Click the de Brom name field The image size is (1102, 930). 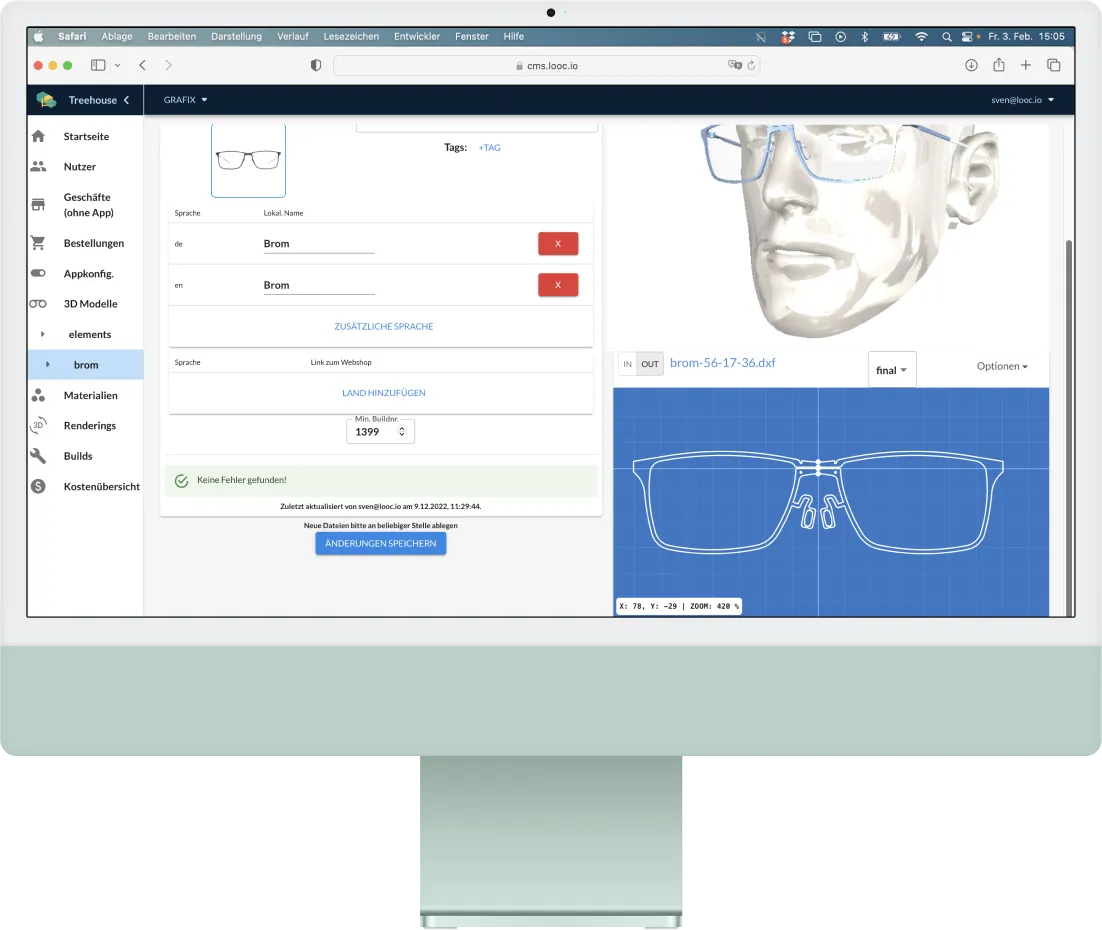tap(319, 244)
